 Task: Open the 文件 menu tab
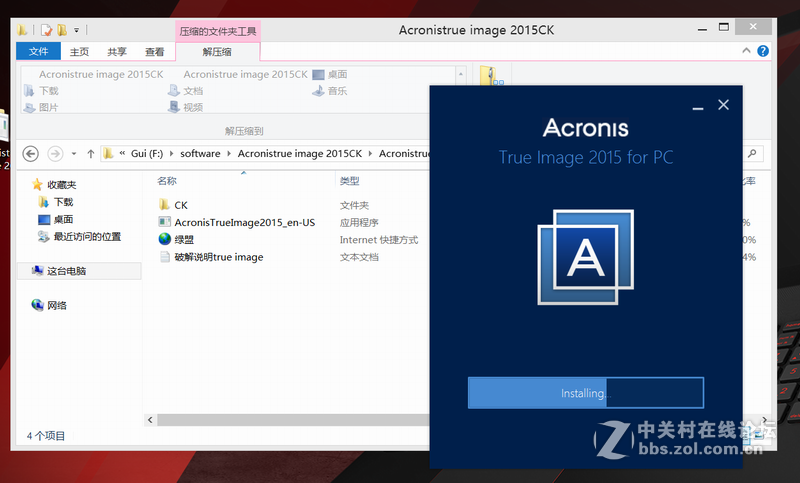39,51
